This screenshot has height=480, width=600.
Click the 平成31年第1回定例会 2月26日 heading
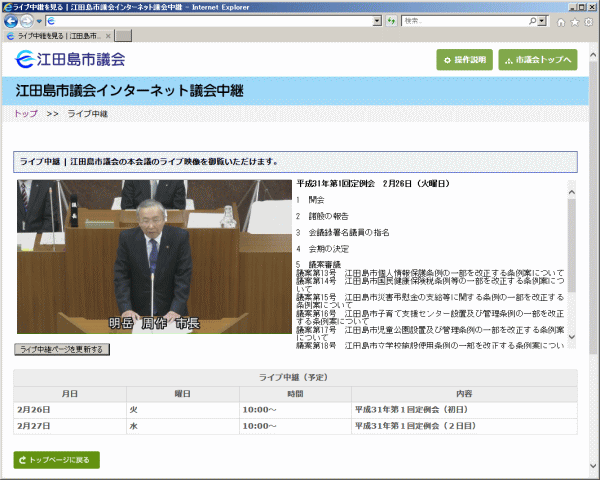[x=373, y=184]
